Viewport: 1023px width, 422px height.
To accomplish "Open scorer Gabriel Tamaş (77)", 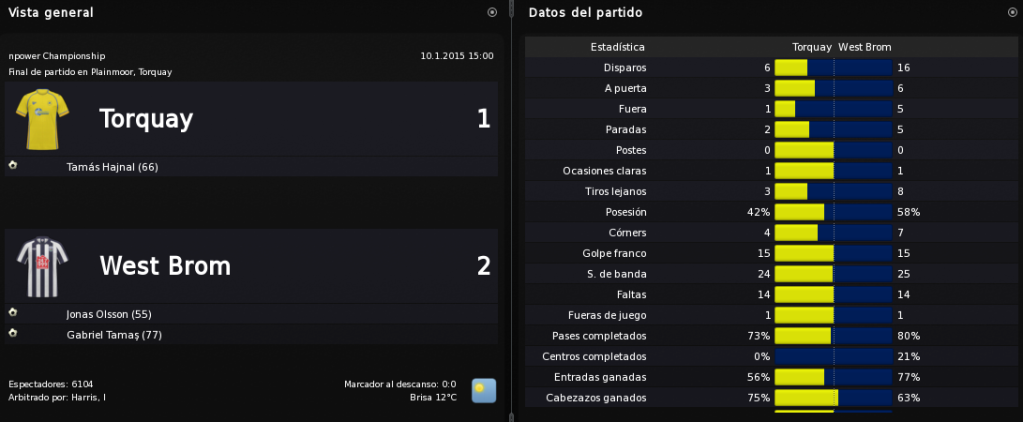I will click(114, 335).
